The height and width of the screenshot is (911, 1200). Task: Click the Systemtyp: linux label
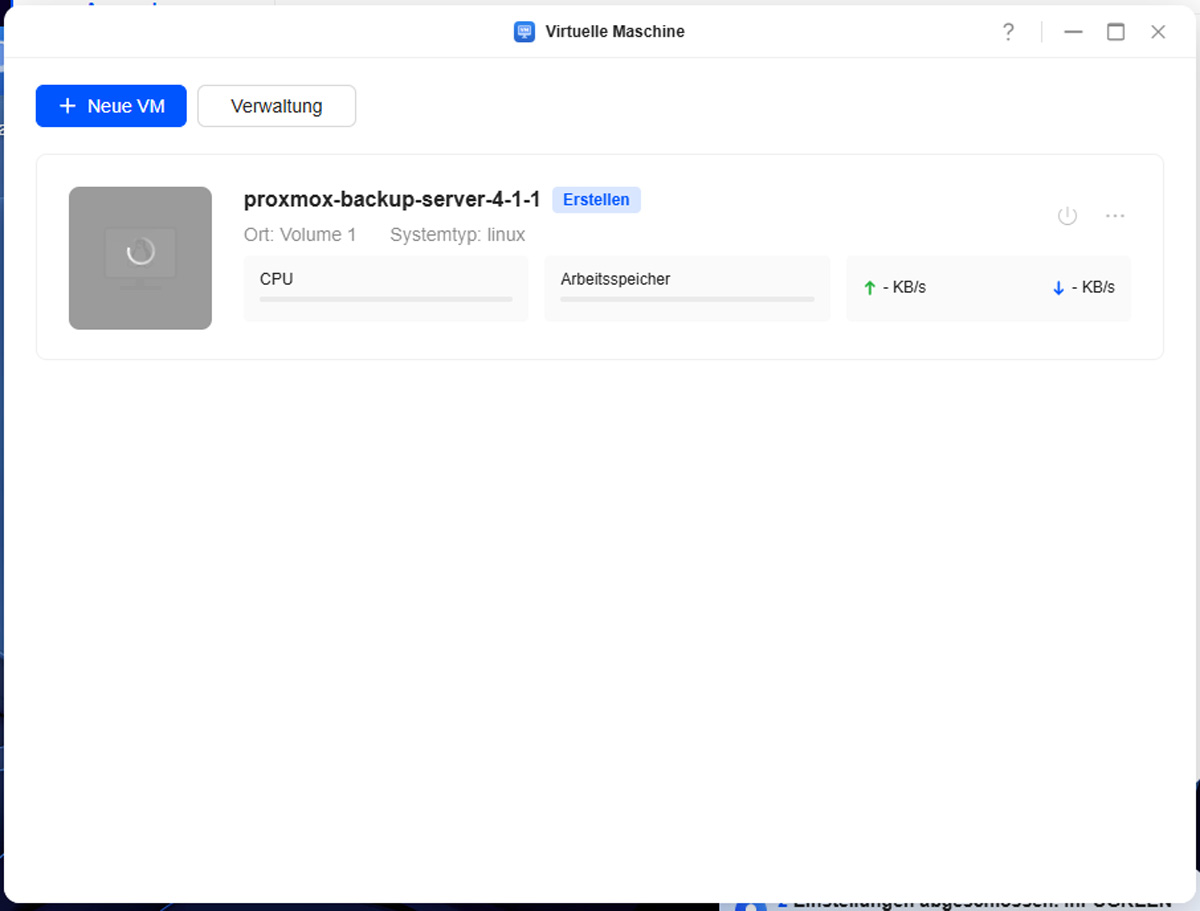click(457, 235)
